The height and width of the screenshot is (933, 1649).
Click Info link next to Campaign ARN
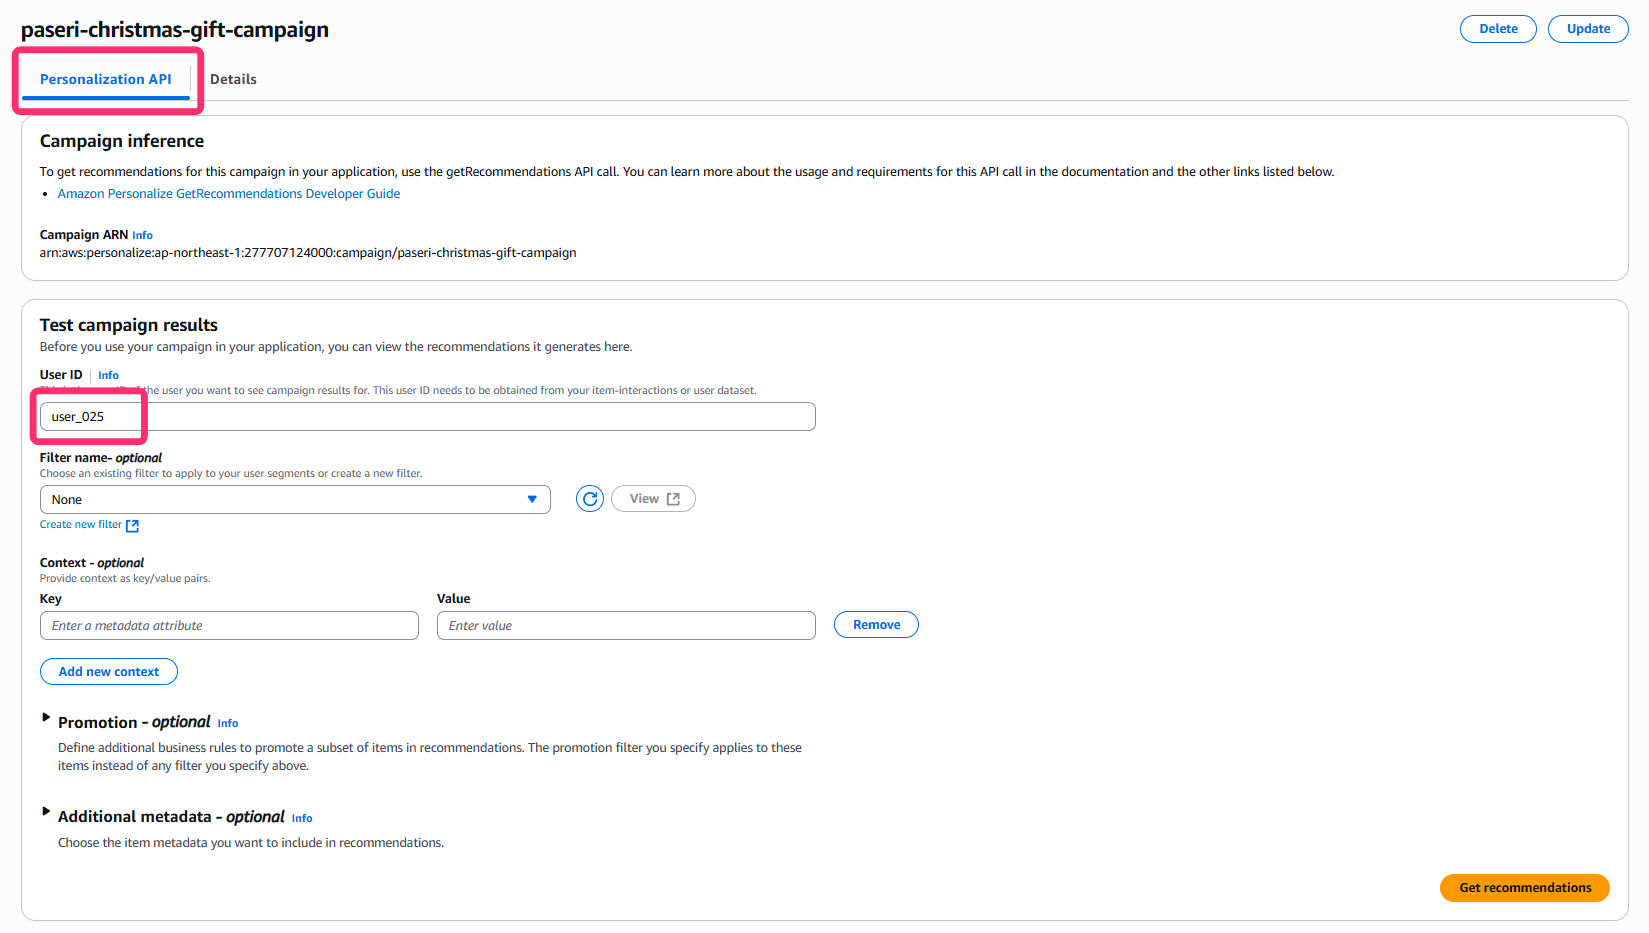[x=143, y=236]
